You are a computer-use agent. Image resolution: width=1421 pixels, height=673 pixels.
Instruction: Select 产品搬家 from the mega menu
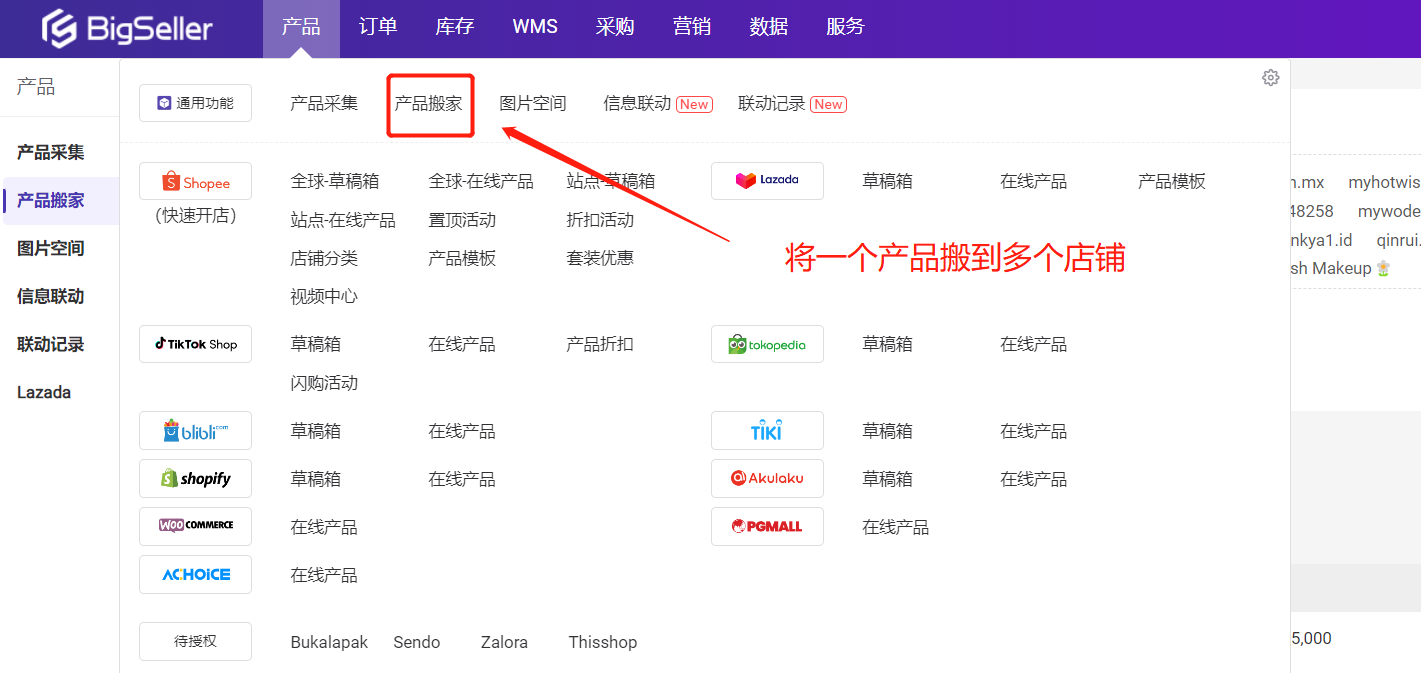click(430, 102)
